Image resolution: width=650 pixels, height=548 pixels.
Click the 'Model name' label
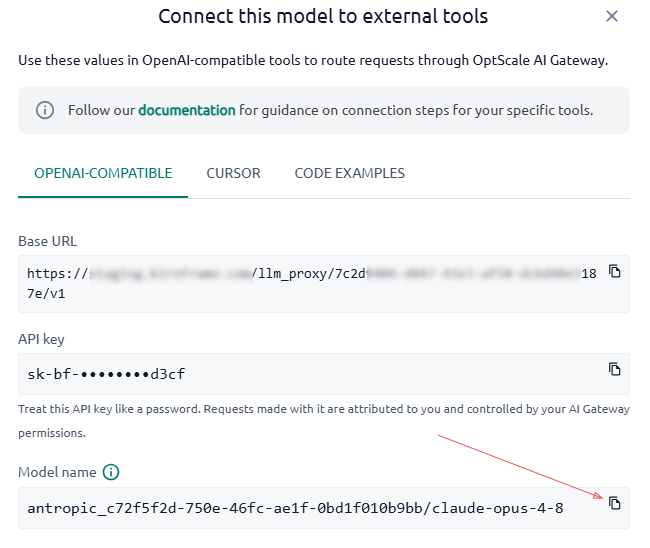pos(57,472)
